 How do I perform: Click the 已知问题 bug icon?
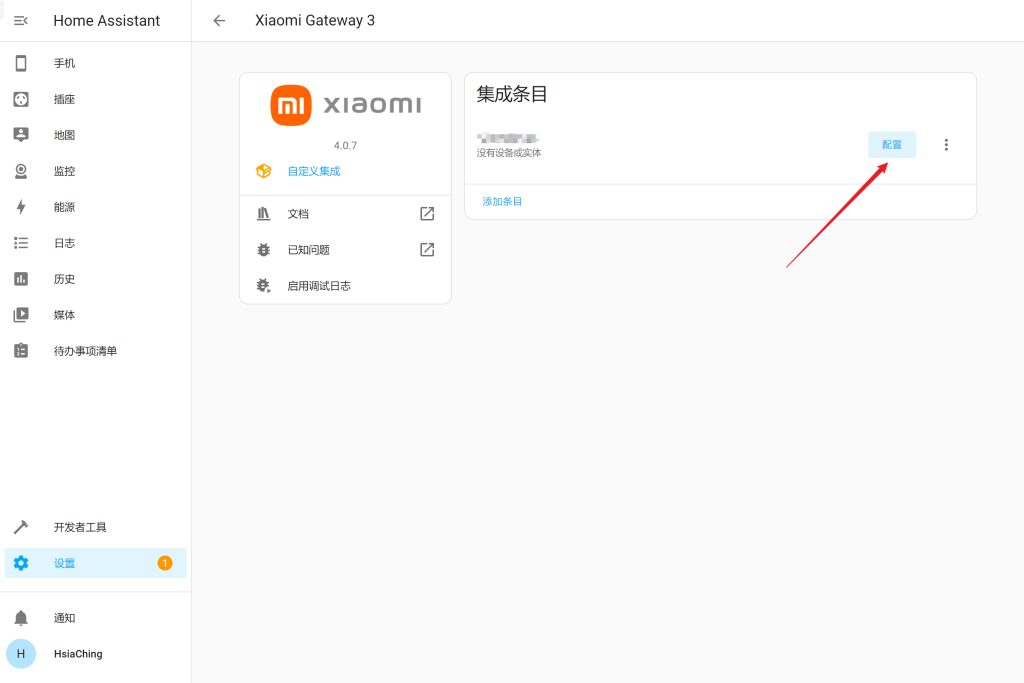point(264,249)
